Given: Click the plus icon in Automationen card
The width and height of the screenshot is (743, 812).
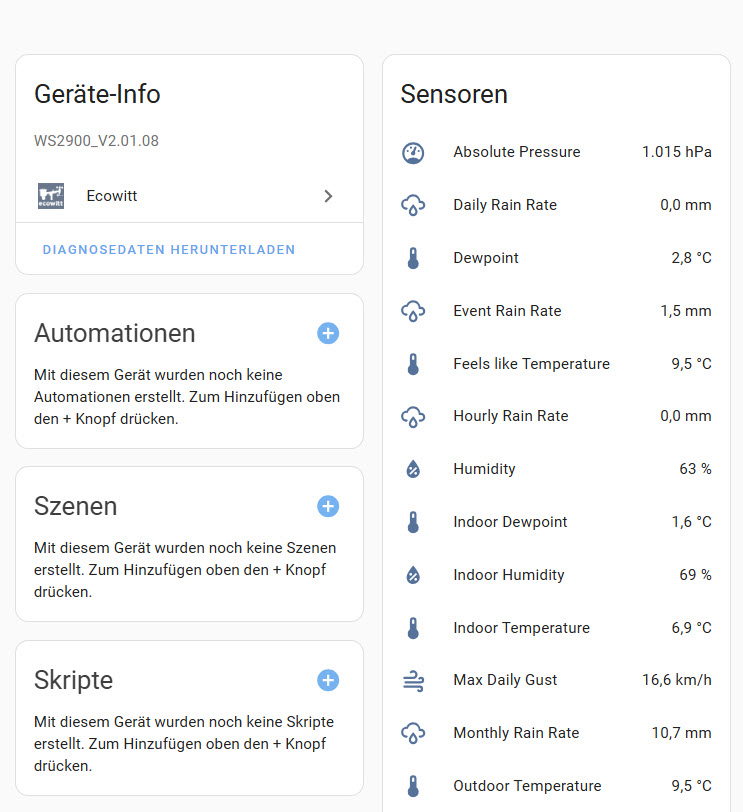Looking at the screenshot, I should 328,333.
